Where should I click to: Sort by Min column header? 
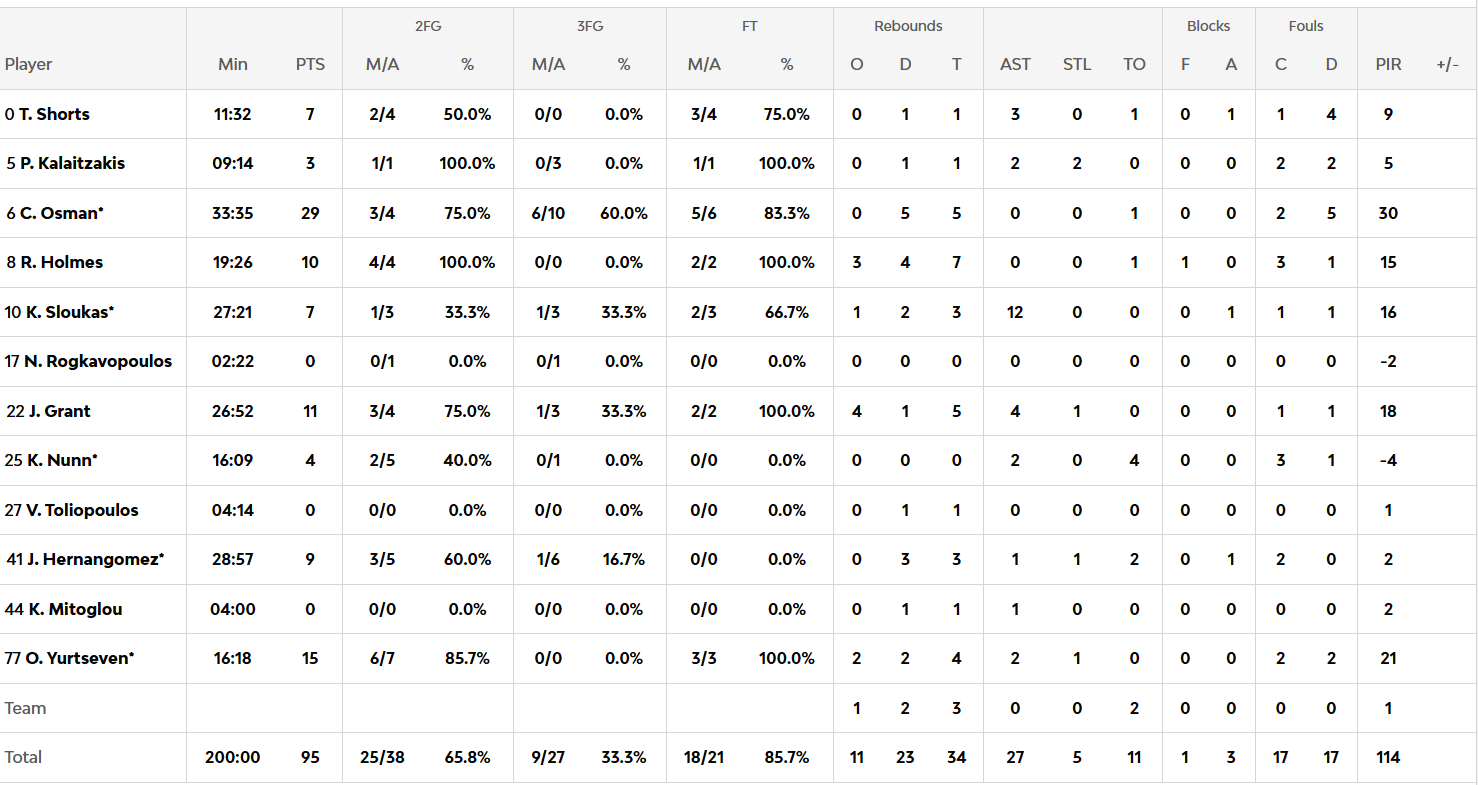tap(233, 64)
